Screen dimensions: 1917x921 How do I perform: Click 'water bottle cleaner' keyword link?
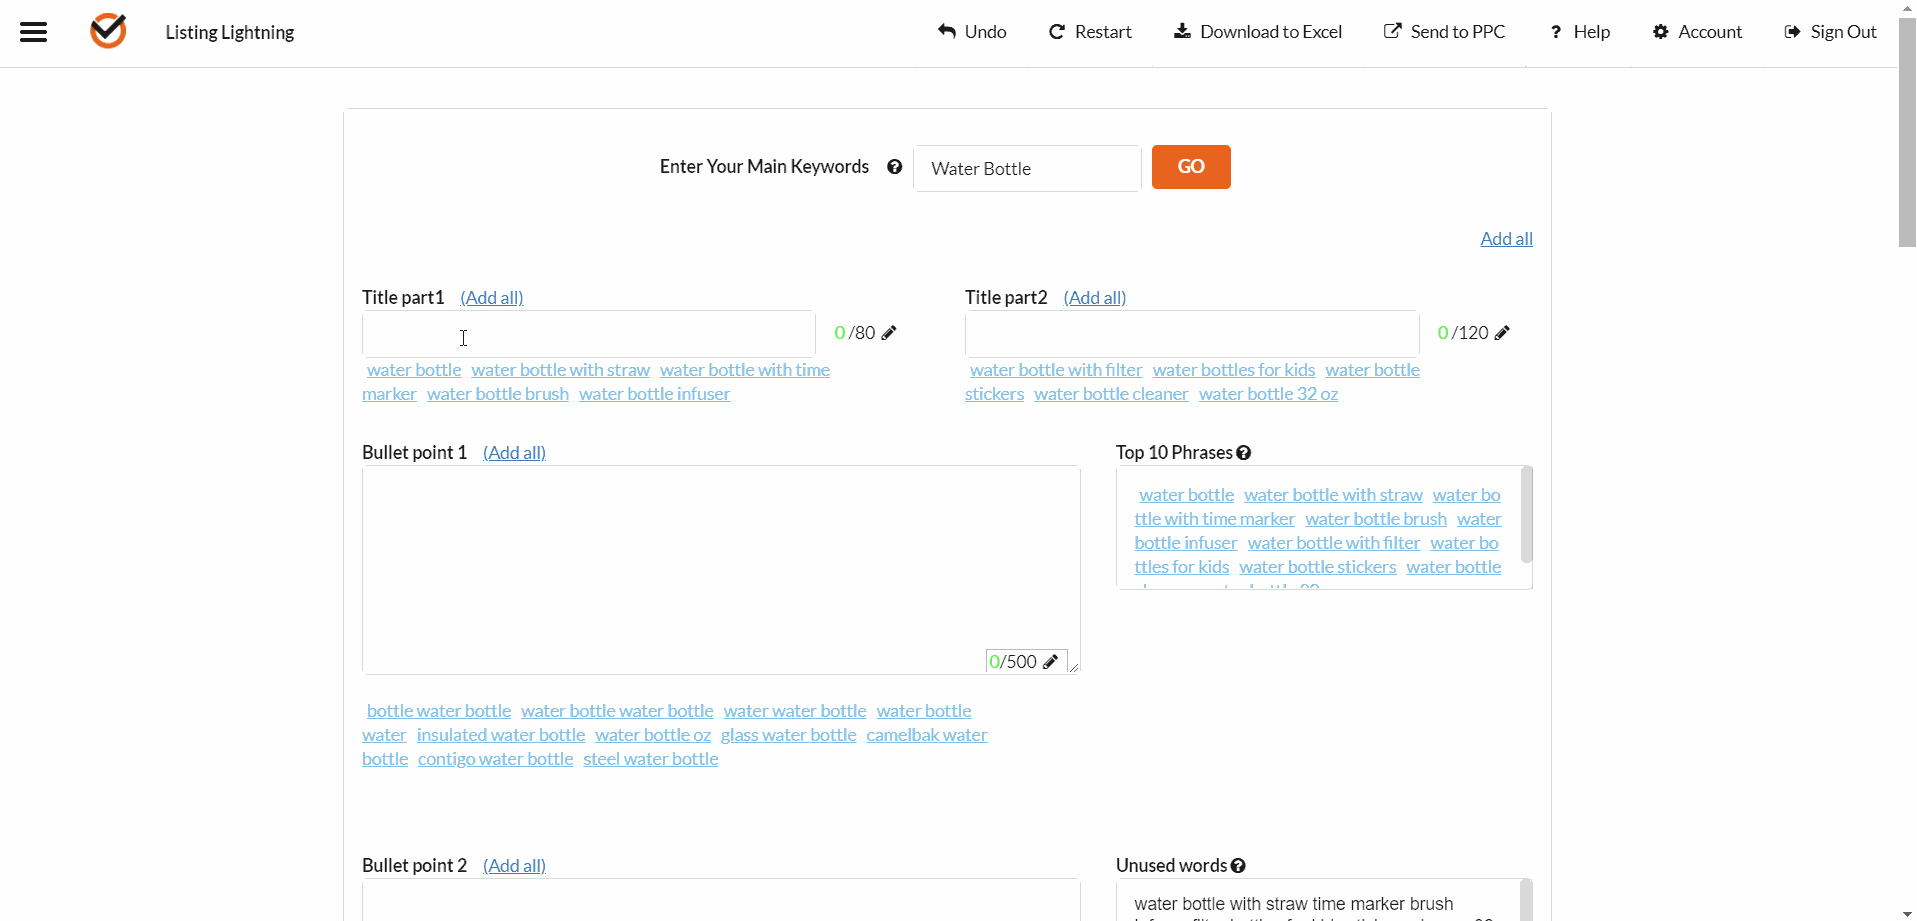pos(1112,394)
